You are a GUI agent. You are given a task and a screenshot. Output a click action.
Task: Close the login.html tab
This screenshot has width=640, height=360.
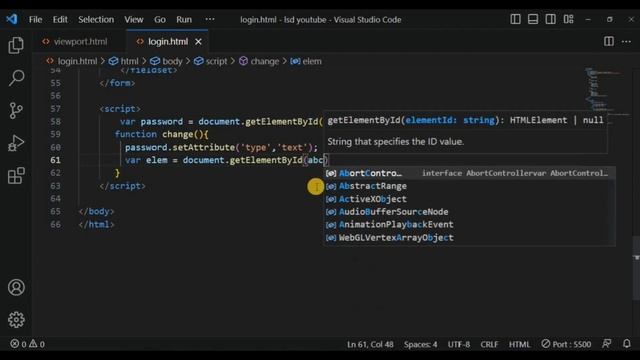coord(198,42)
